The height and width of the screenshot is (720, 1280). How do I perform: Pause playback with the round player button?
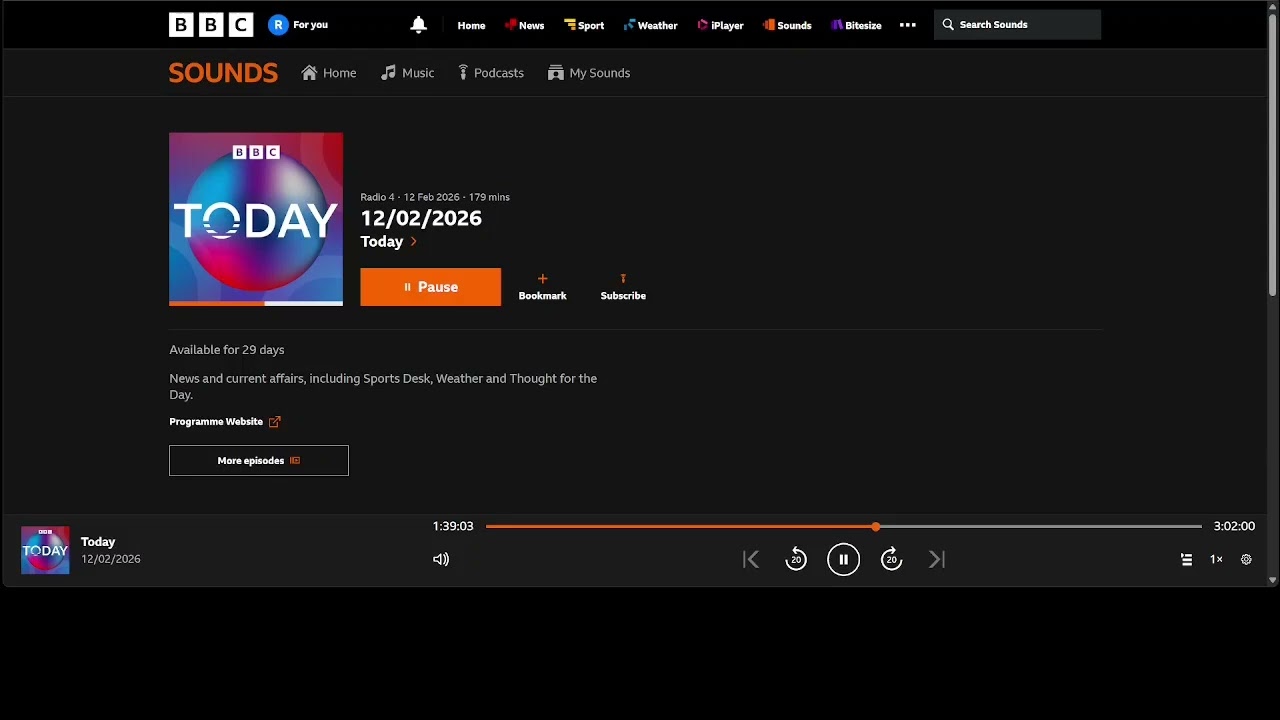844,560
